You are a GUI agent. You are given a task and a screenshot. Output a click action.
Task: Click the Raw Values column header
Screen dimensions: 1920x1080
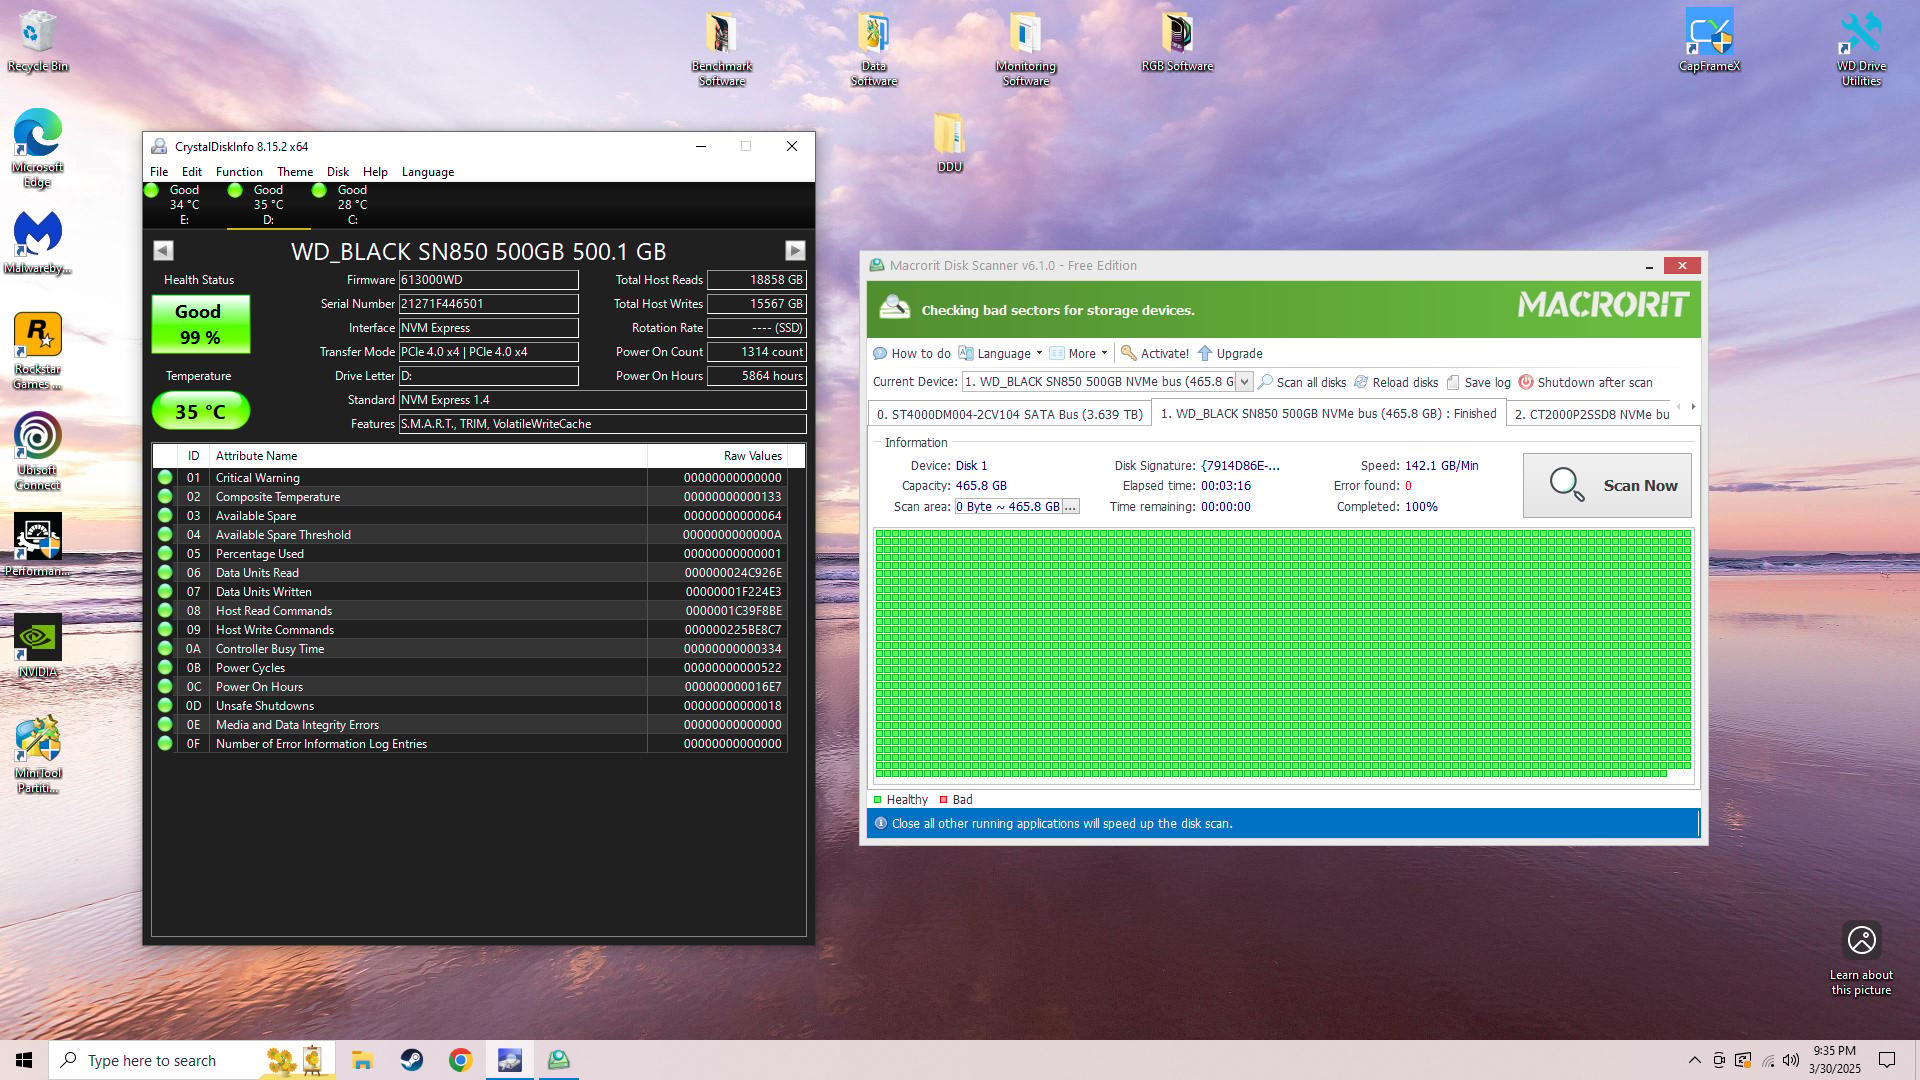click(x=718, y=456)
